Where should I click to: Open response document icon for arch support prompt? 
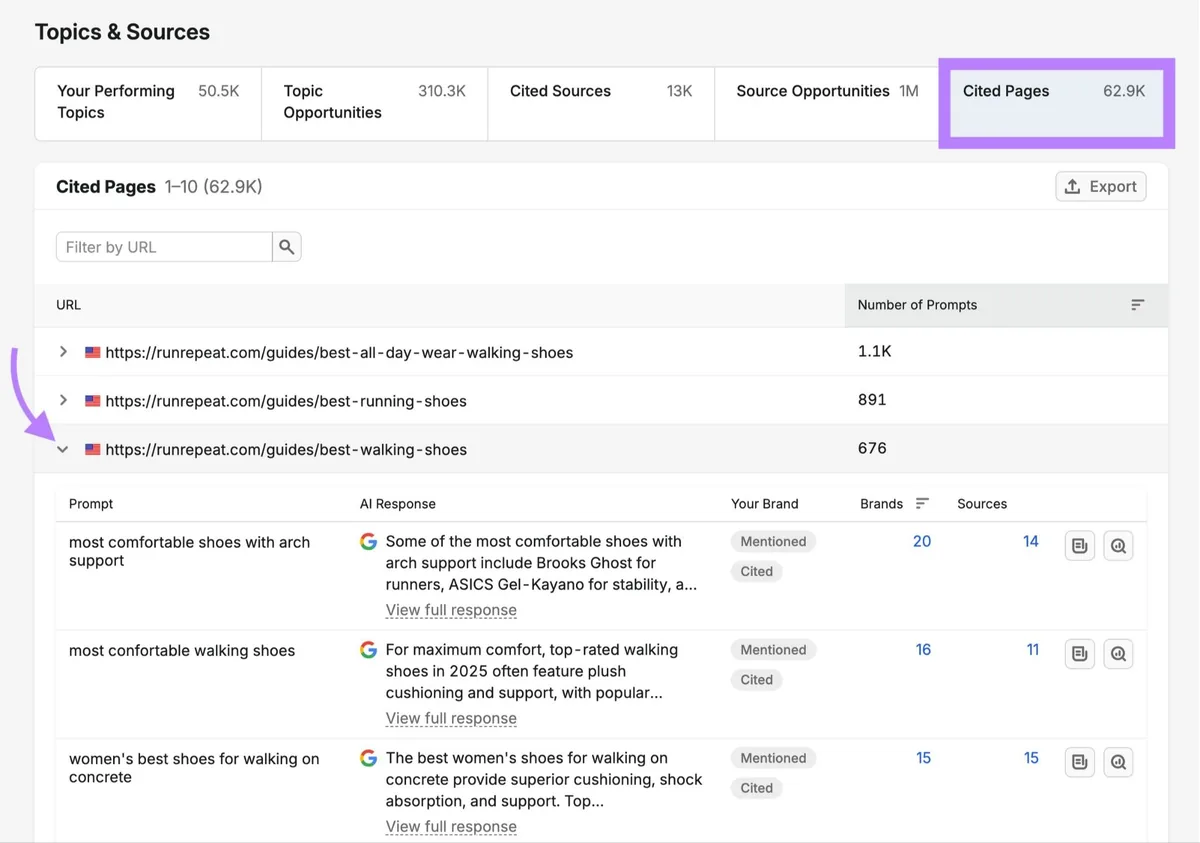[x=1080, y=546]
